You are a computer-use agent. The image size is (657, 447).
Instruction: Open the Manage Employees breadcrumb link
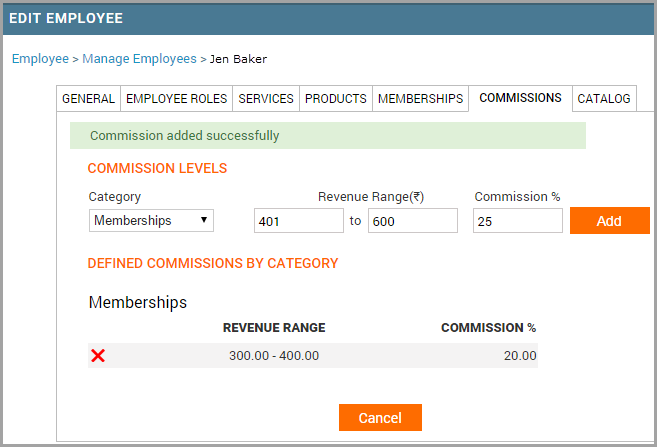coord(139,59)
